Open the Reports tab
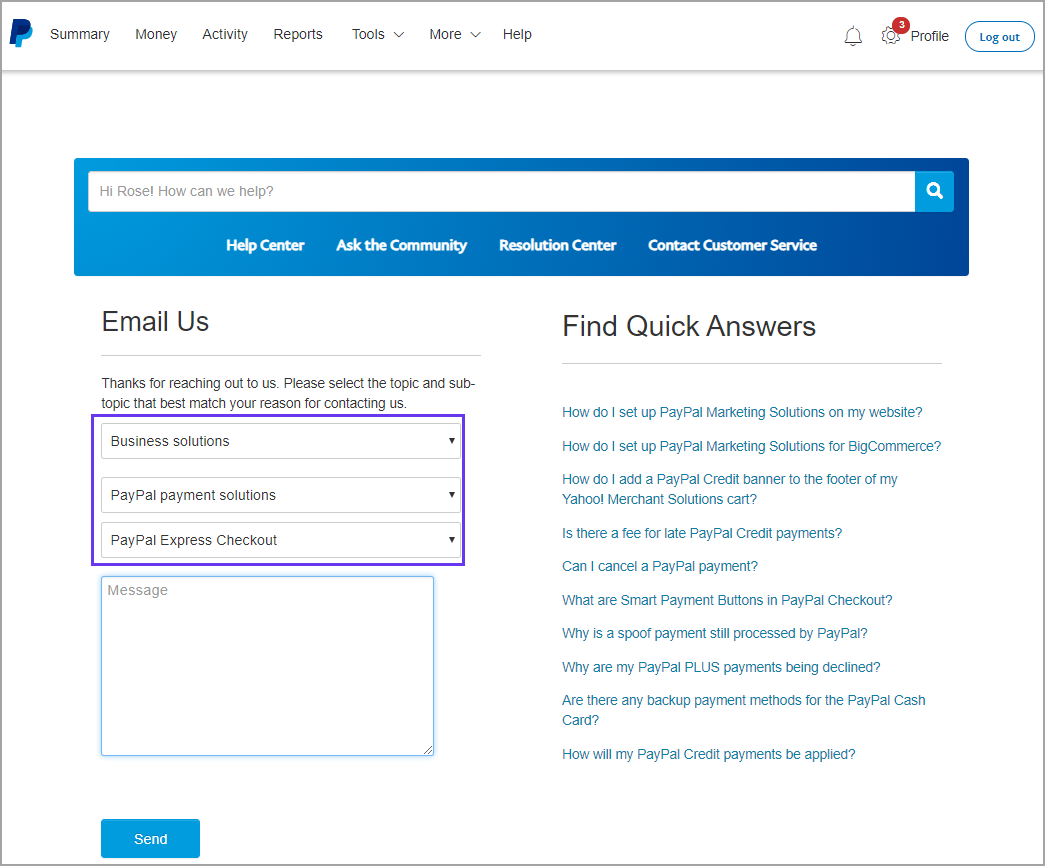 coord(298,34)
